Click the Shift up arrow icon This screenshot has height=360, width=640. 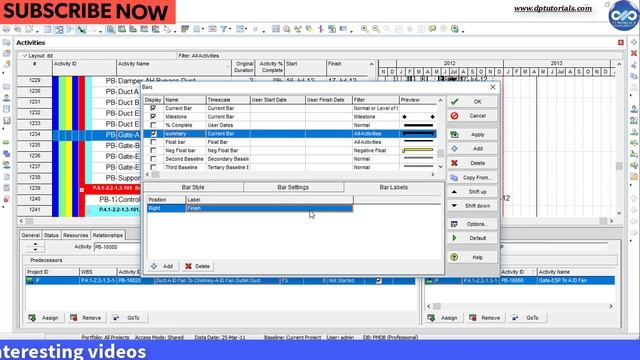point(454,191)
